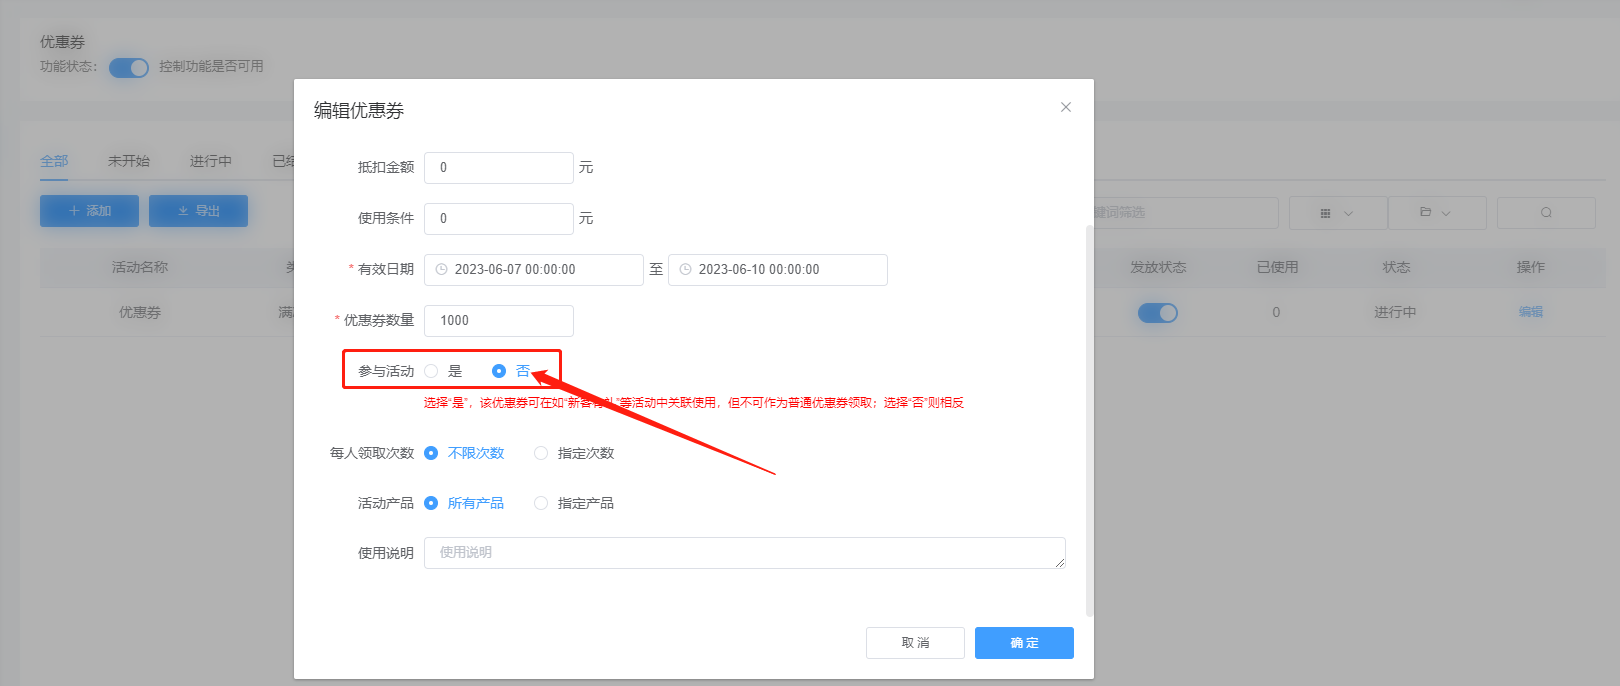Switch to the 未开始 tab
The height and width of the screenshot is (686, 1620).
tap(129, 161)
